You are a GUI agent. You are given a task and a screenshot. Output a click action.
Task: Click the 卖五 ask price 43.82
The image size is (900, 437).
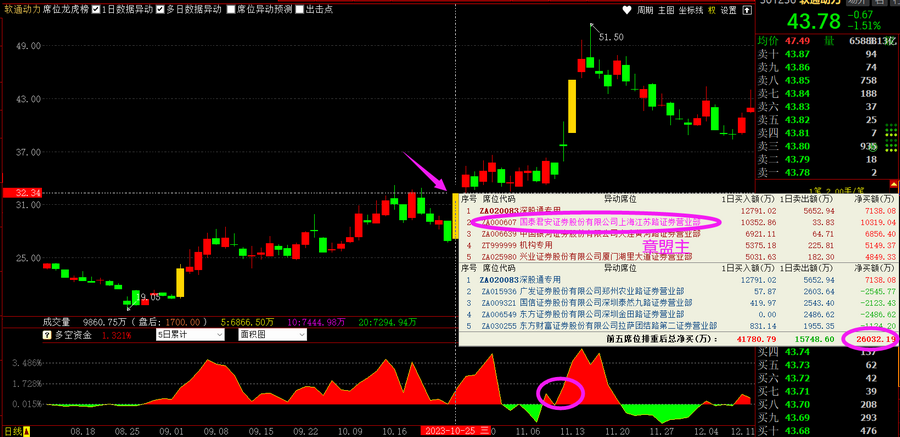pos(797,120)
